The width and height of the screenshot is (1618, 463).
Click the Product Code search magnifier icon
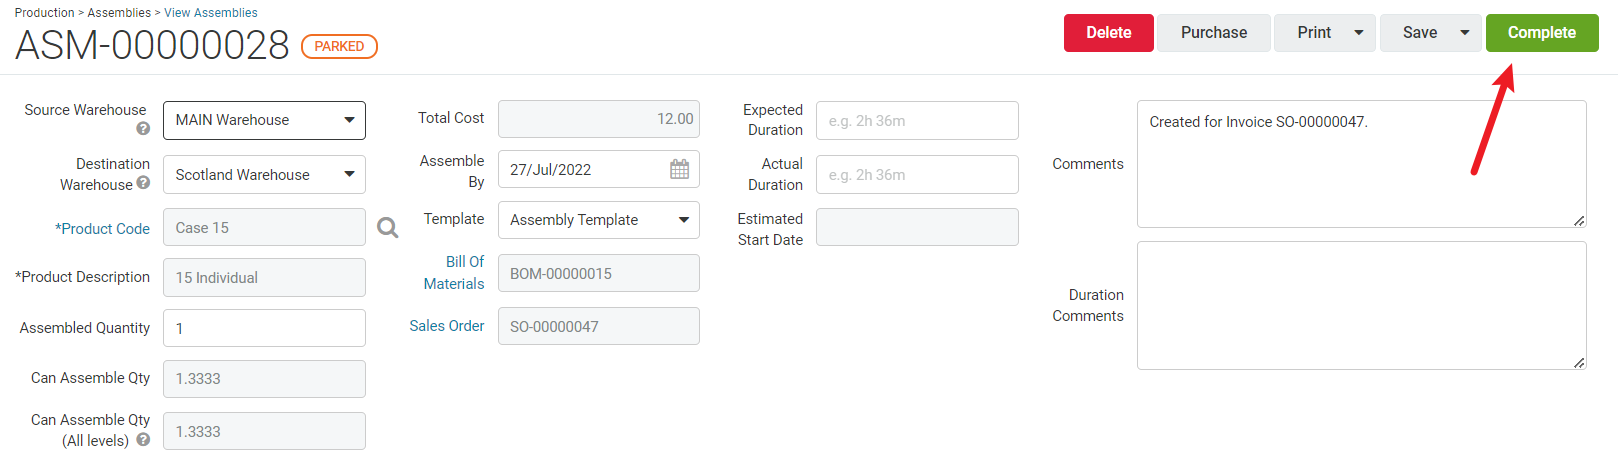pos(388,228)
